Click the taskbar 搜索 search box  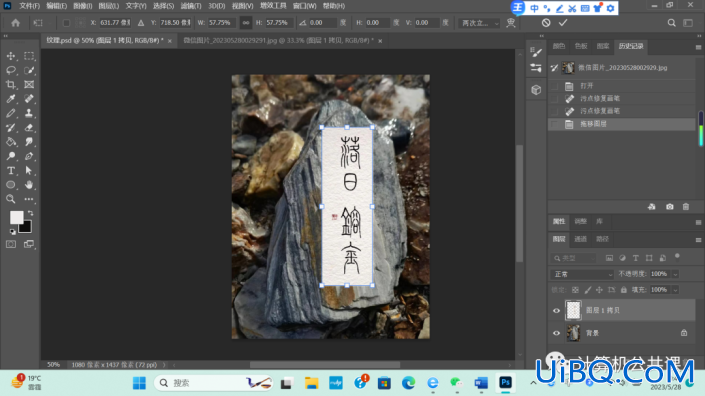click(x=213, y=383)
